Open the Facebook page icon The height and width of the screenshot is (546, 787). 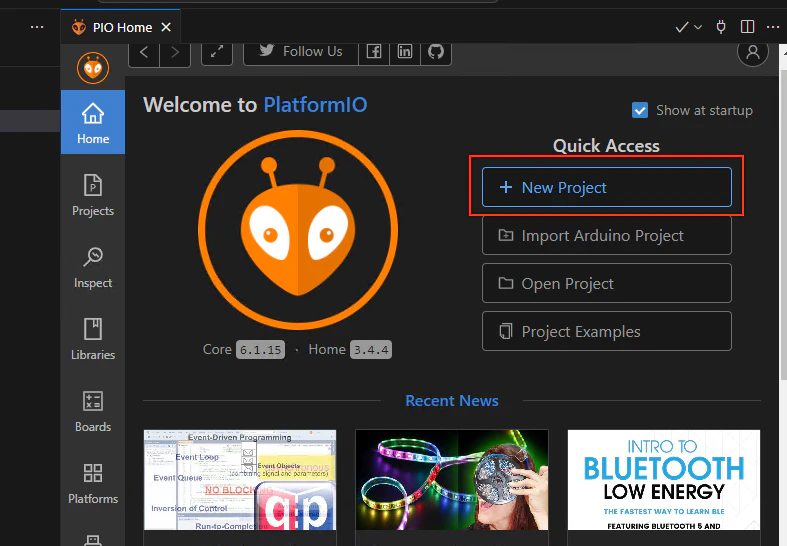click(x=374, y=52)
